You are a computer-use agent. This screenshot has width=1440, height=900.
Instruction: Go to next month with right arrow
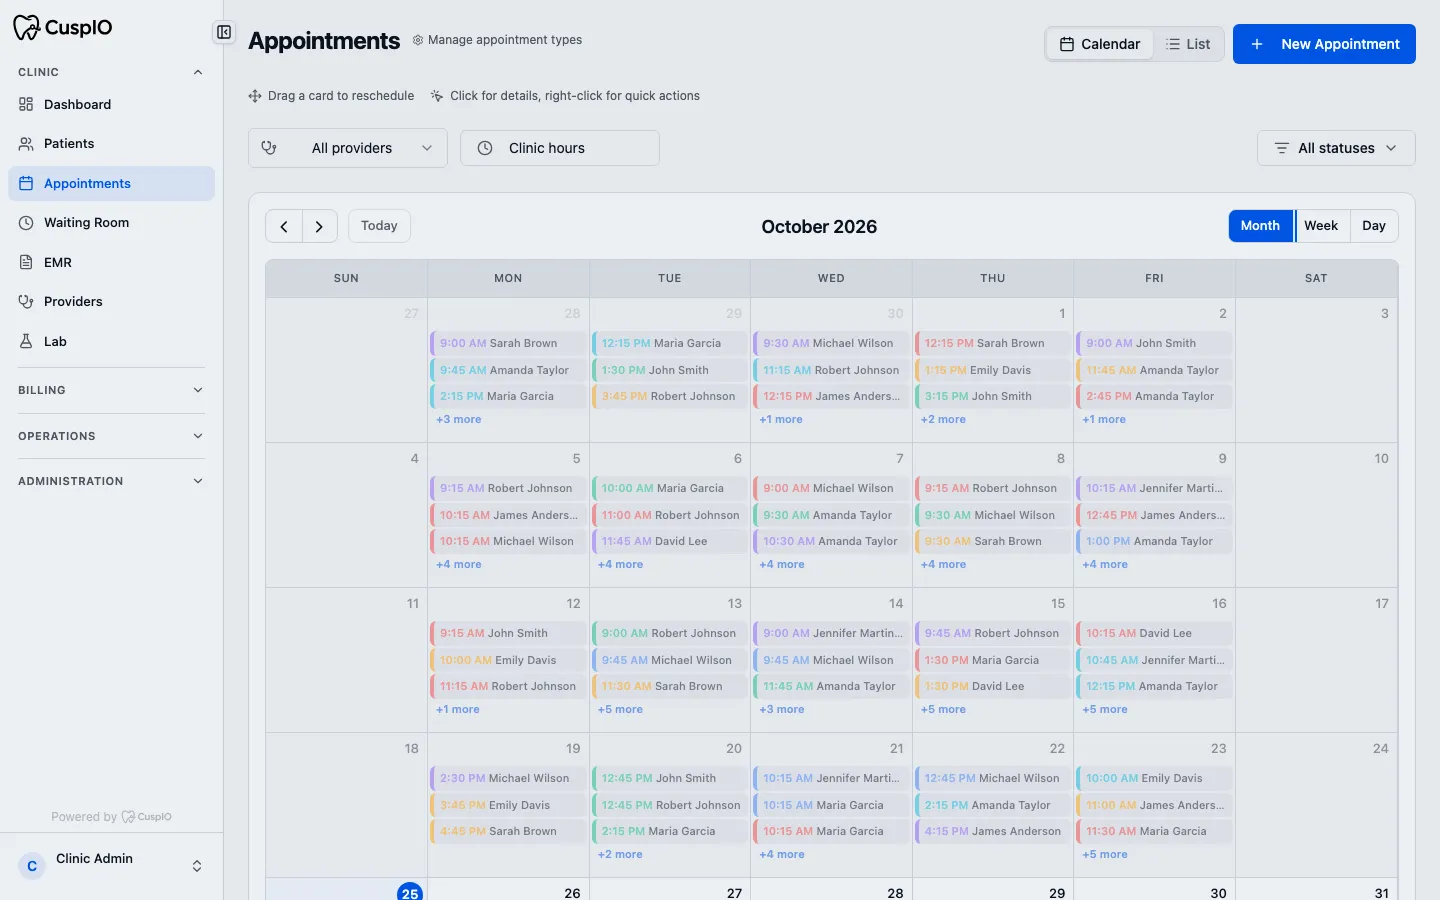click(319, 226)
